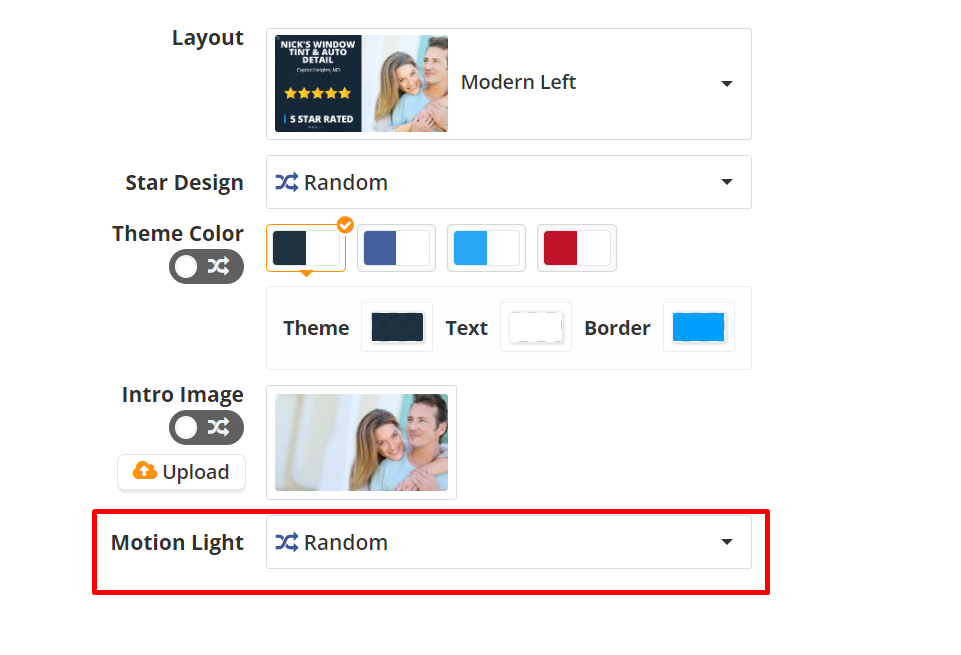Screen dimensions: 961x655
Task: Open the Theme color picker swatch
Action: point(397,327)
